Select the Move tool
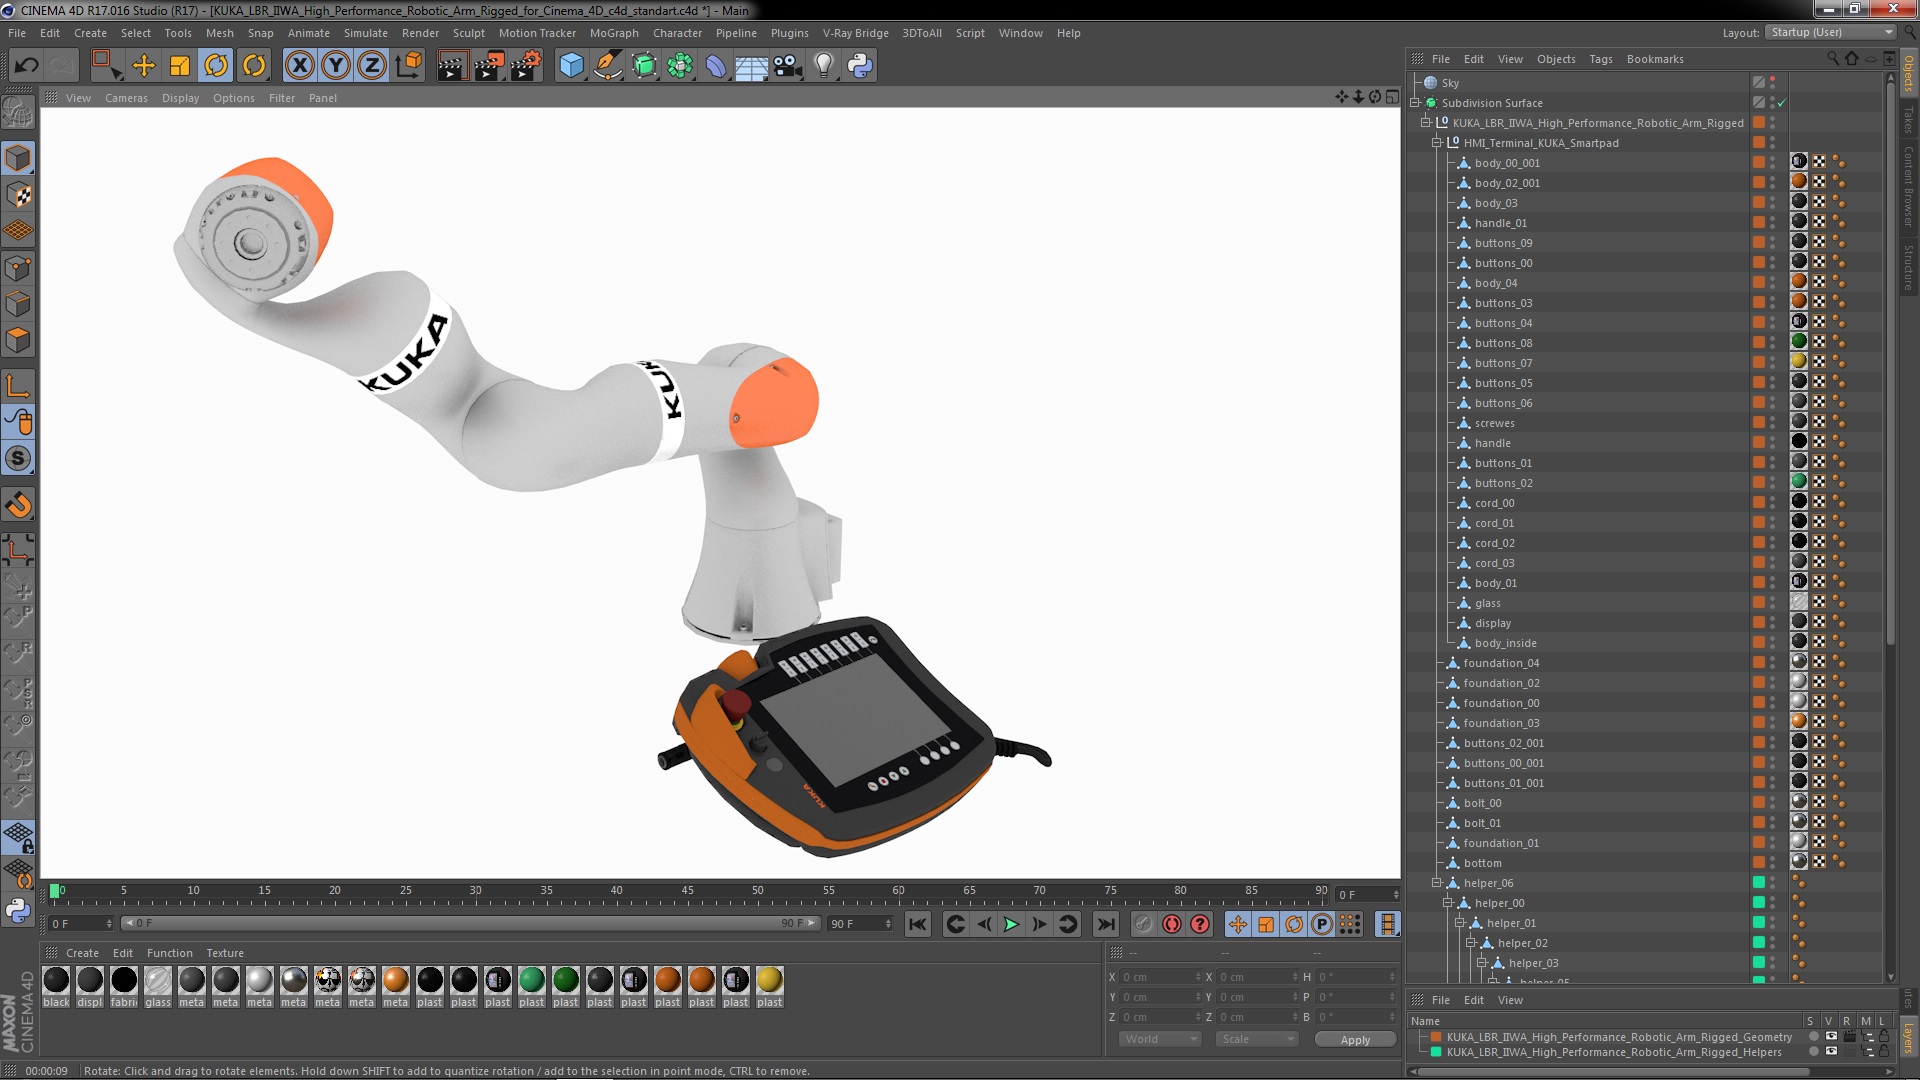This screenshot has height=1080, width=1920. coord(144,66)
